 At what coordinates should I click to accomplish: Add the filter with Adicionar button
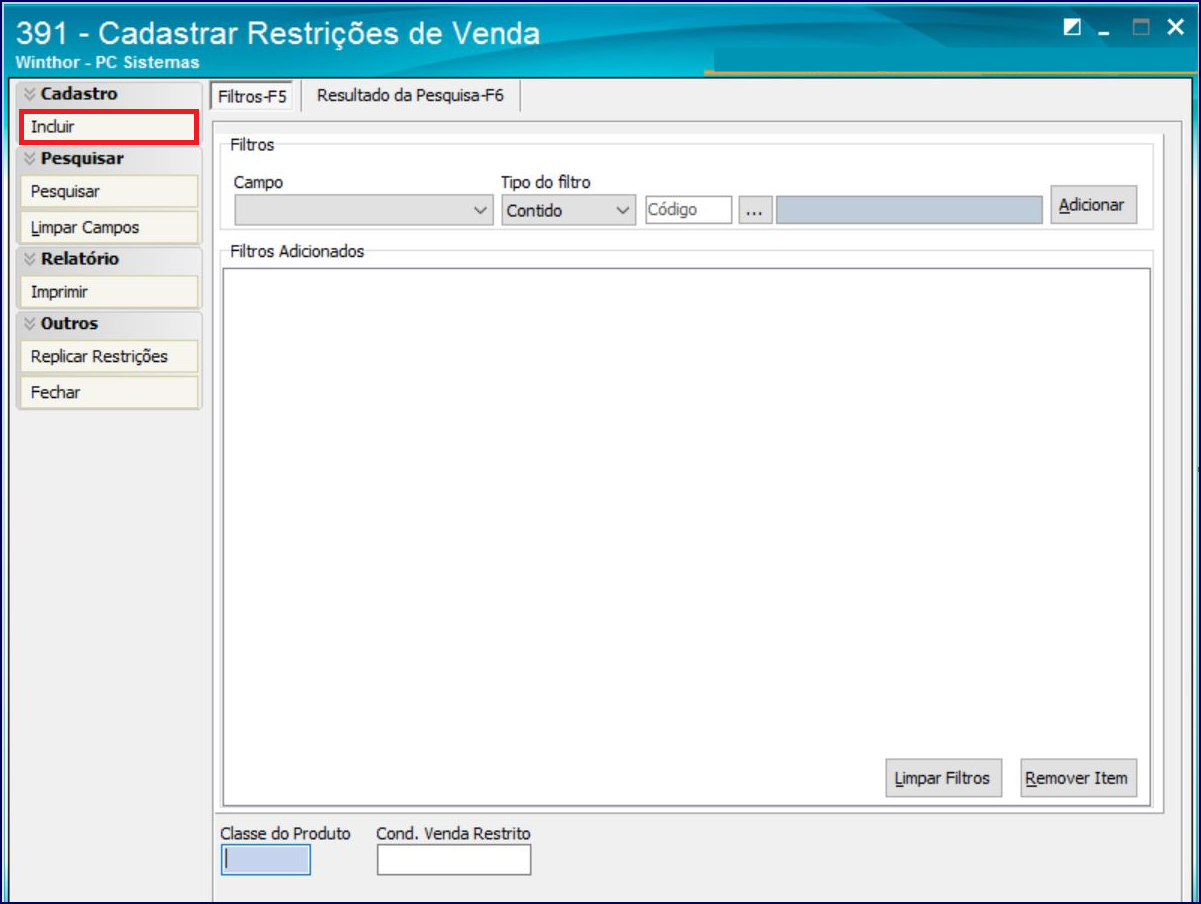click(1093, 205)
